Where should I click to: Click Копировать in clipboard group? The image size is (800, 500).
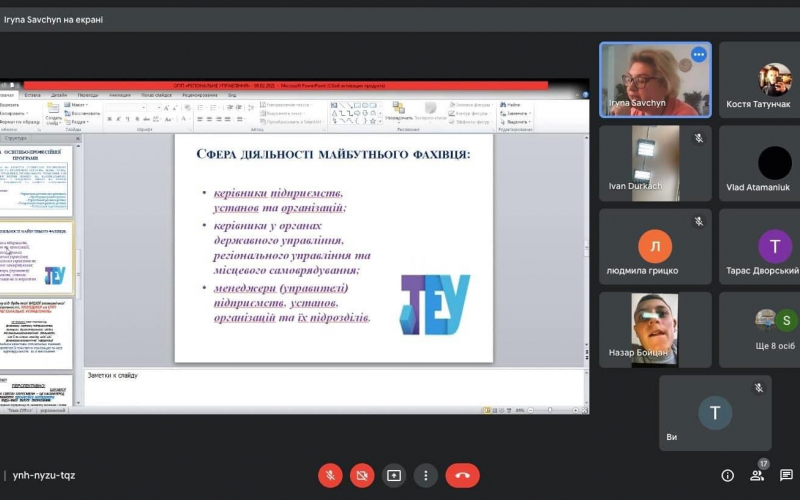14,113
